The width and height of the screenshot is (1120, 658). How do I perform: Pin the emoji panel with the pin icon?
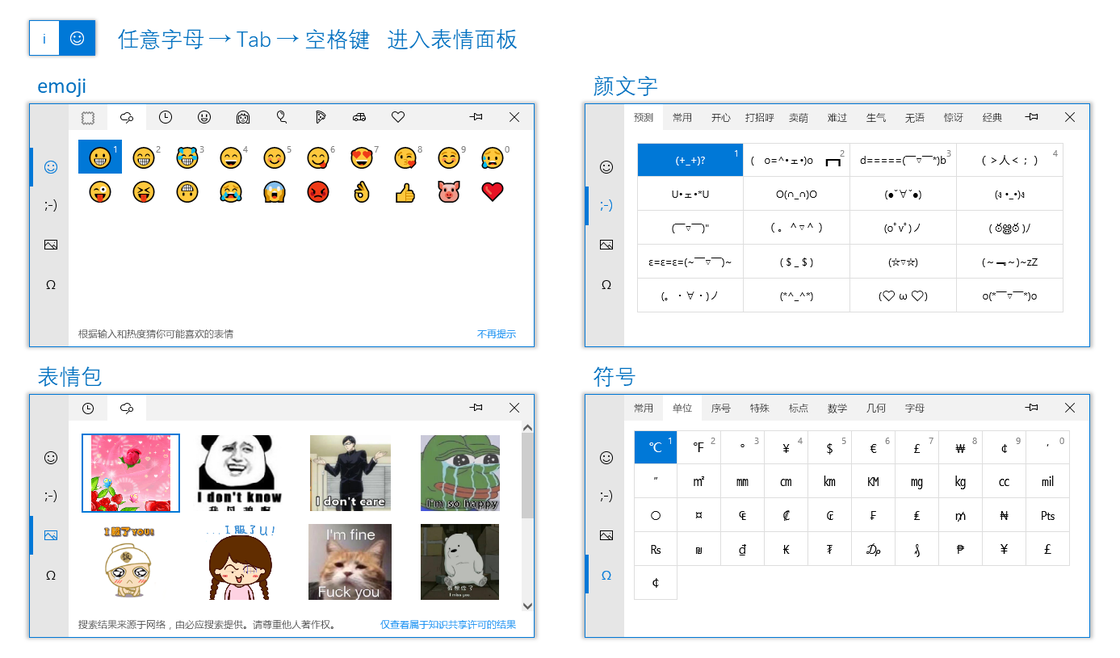(x=476, y=117)
